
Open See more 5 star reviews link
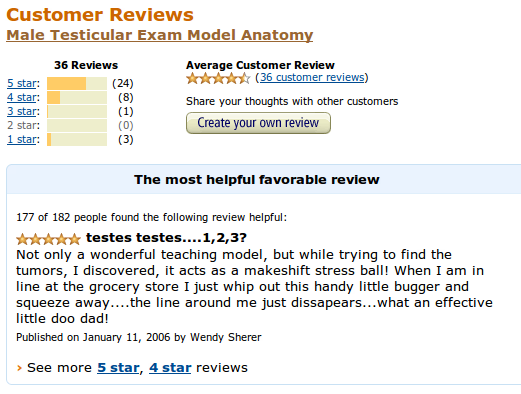pyautogui.click(x=118, y=368)
